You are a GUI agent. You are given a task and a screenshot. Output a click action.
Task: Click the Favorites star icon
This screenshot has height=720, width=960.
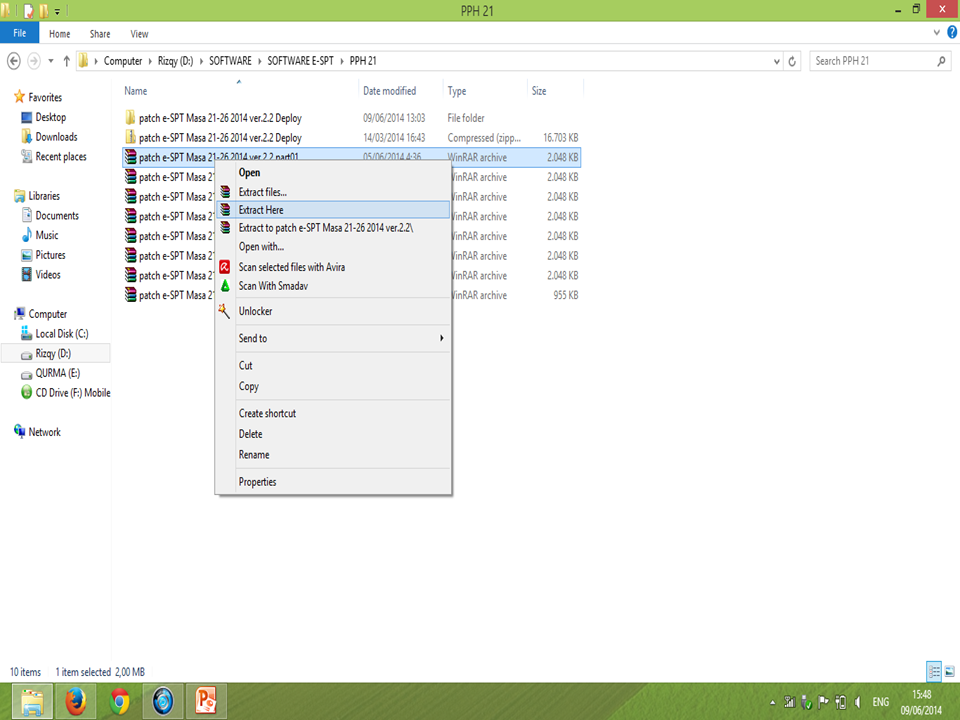20,97
